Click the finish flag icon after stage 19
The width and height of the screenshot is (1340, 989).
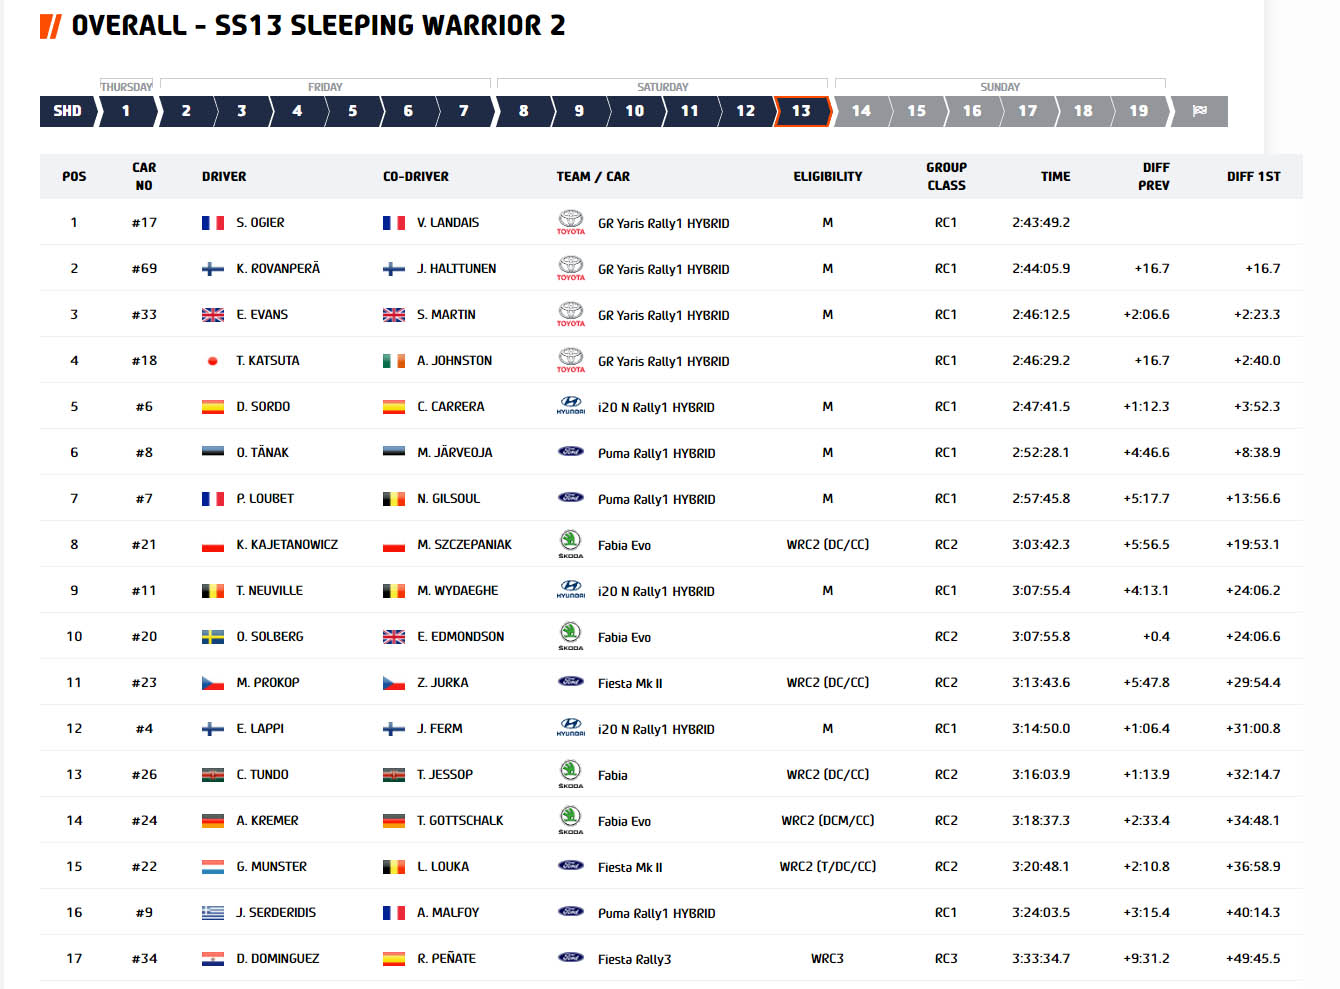[1199, 111]
